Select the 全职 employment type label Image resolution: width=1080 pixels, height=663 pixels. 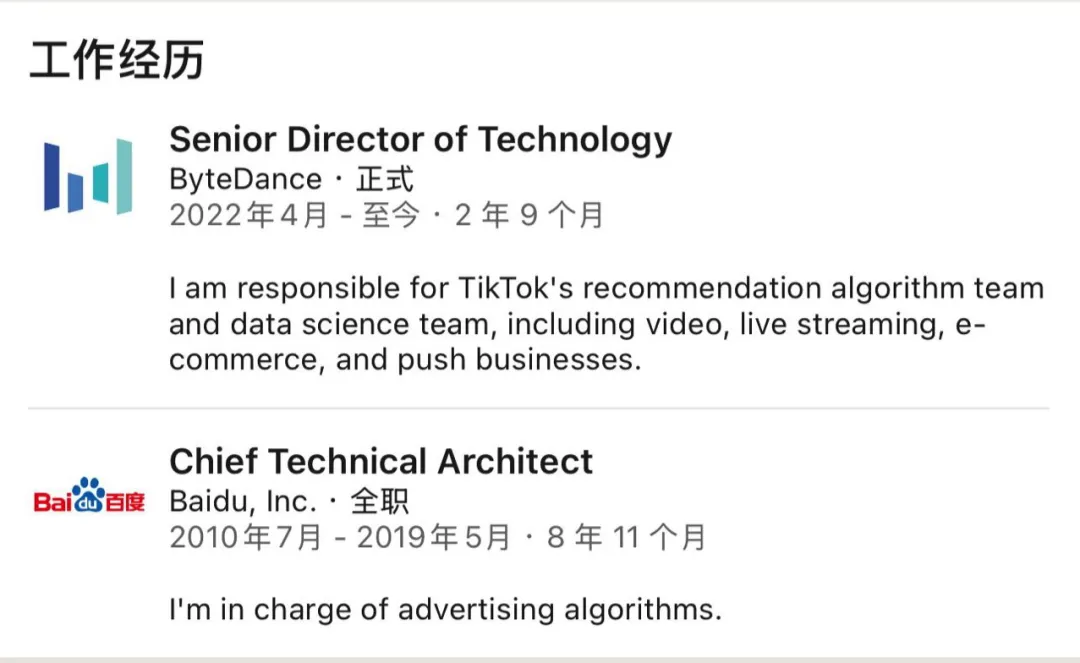click(x=380, y=500)
